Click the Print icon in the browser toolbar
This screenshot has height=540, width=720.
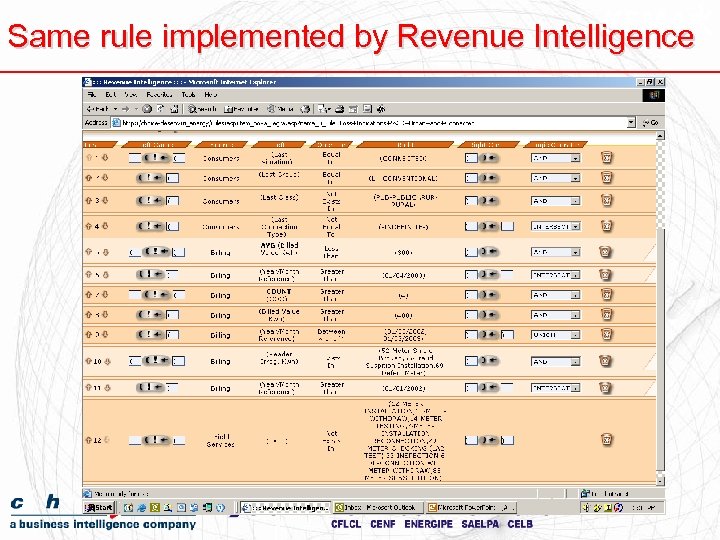pyautogui.click(x=340, y=109)
